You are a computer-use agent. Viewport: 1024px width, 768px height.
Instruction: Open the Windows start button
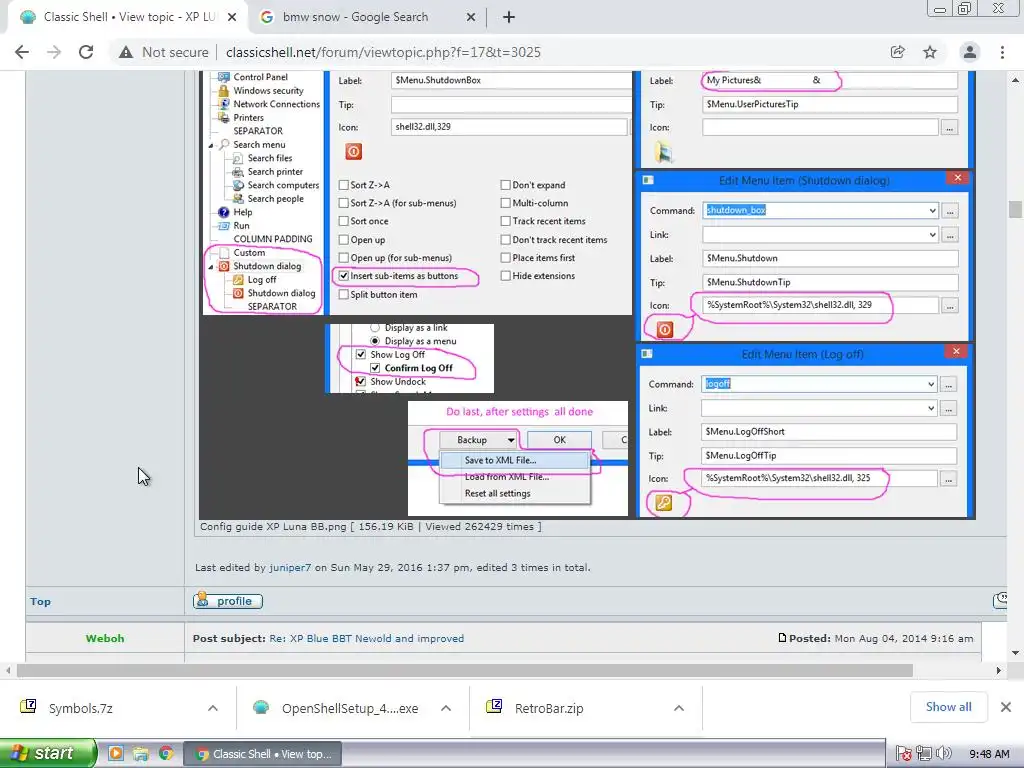tap(48, 754)
